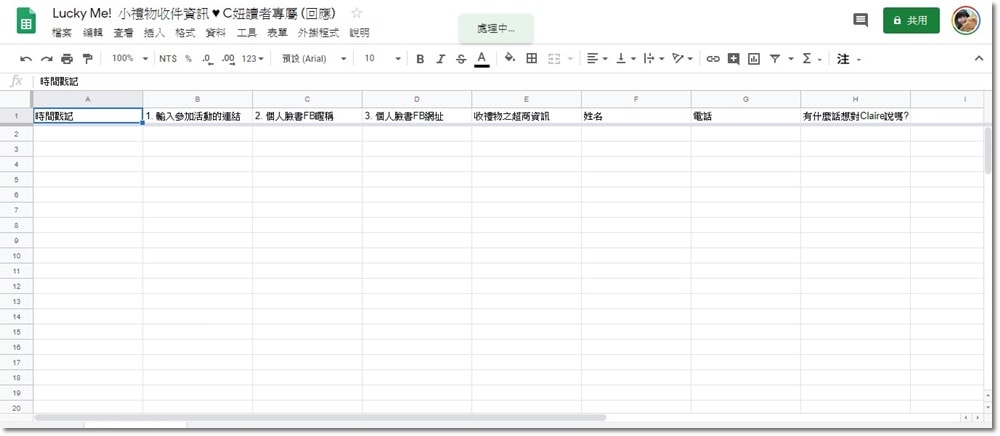Open the fill color picker
Viewport: 1000px width, 436px height.
click(x=509, y=59)
